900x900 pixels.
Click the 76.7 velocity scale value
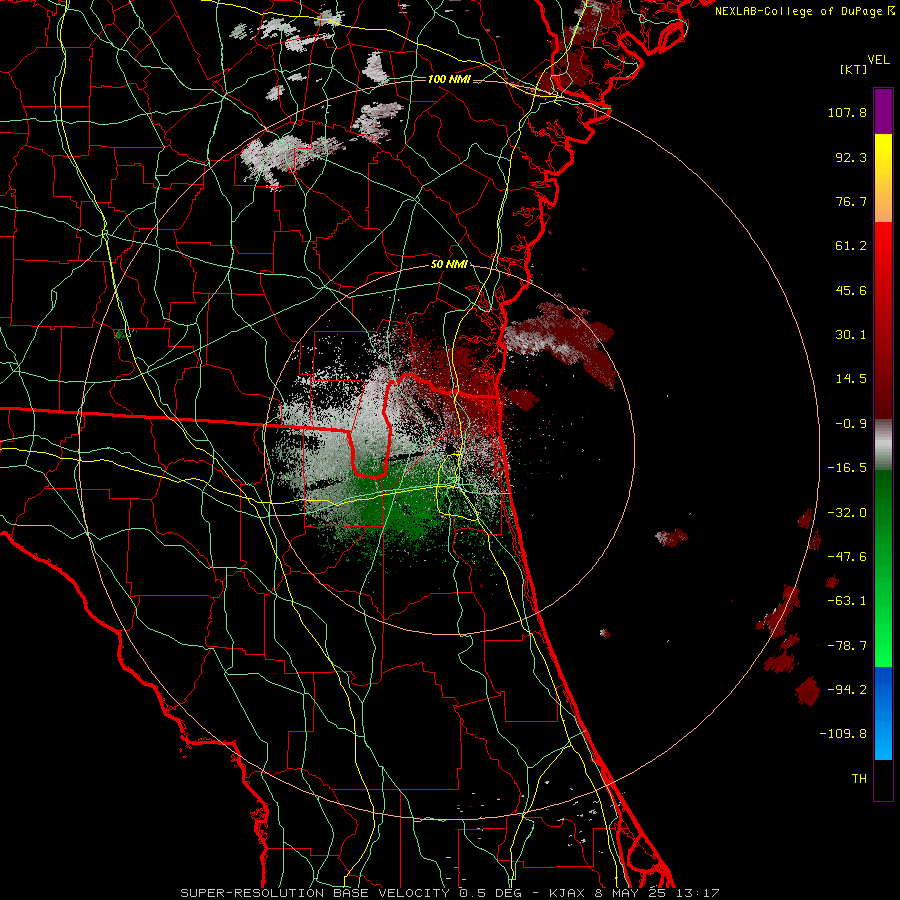[x=851, y=201]
